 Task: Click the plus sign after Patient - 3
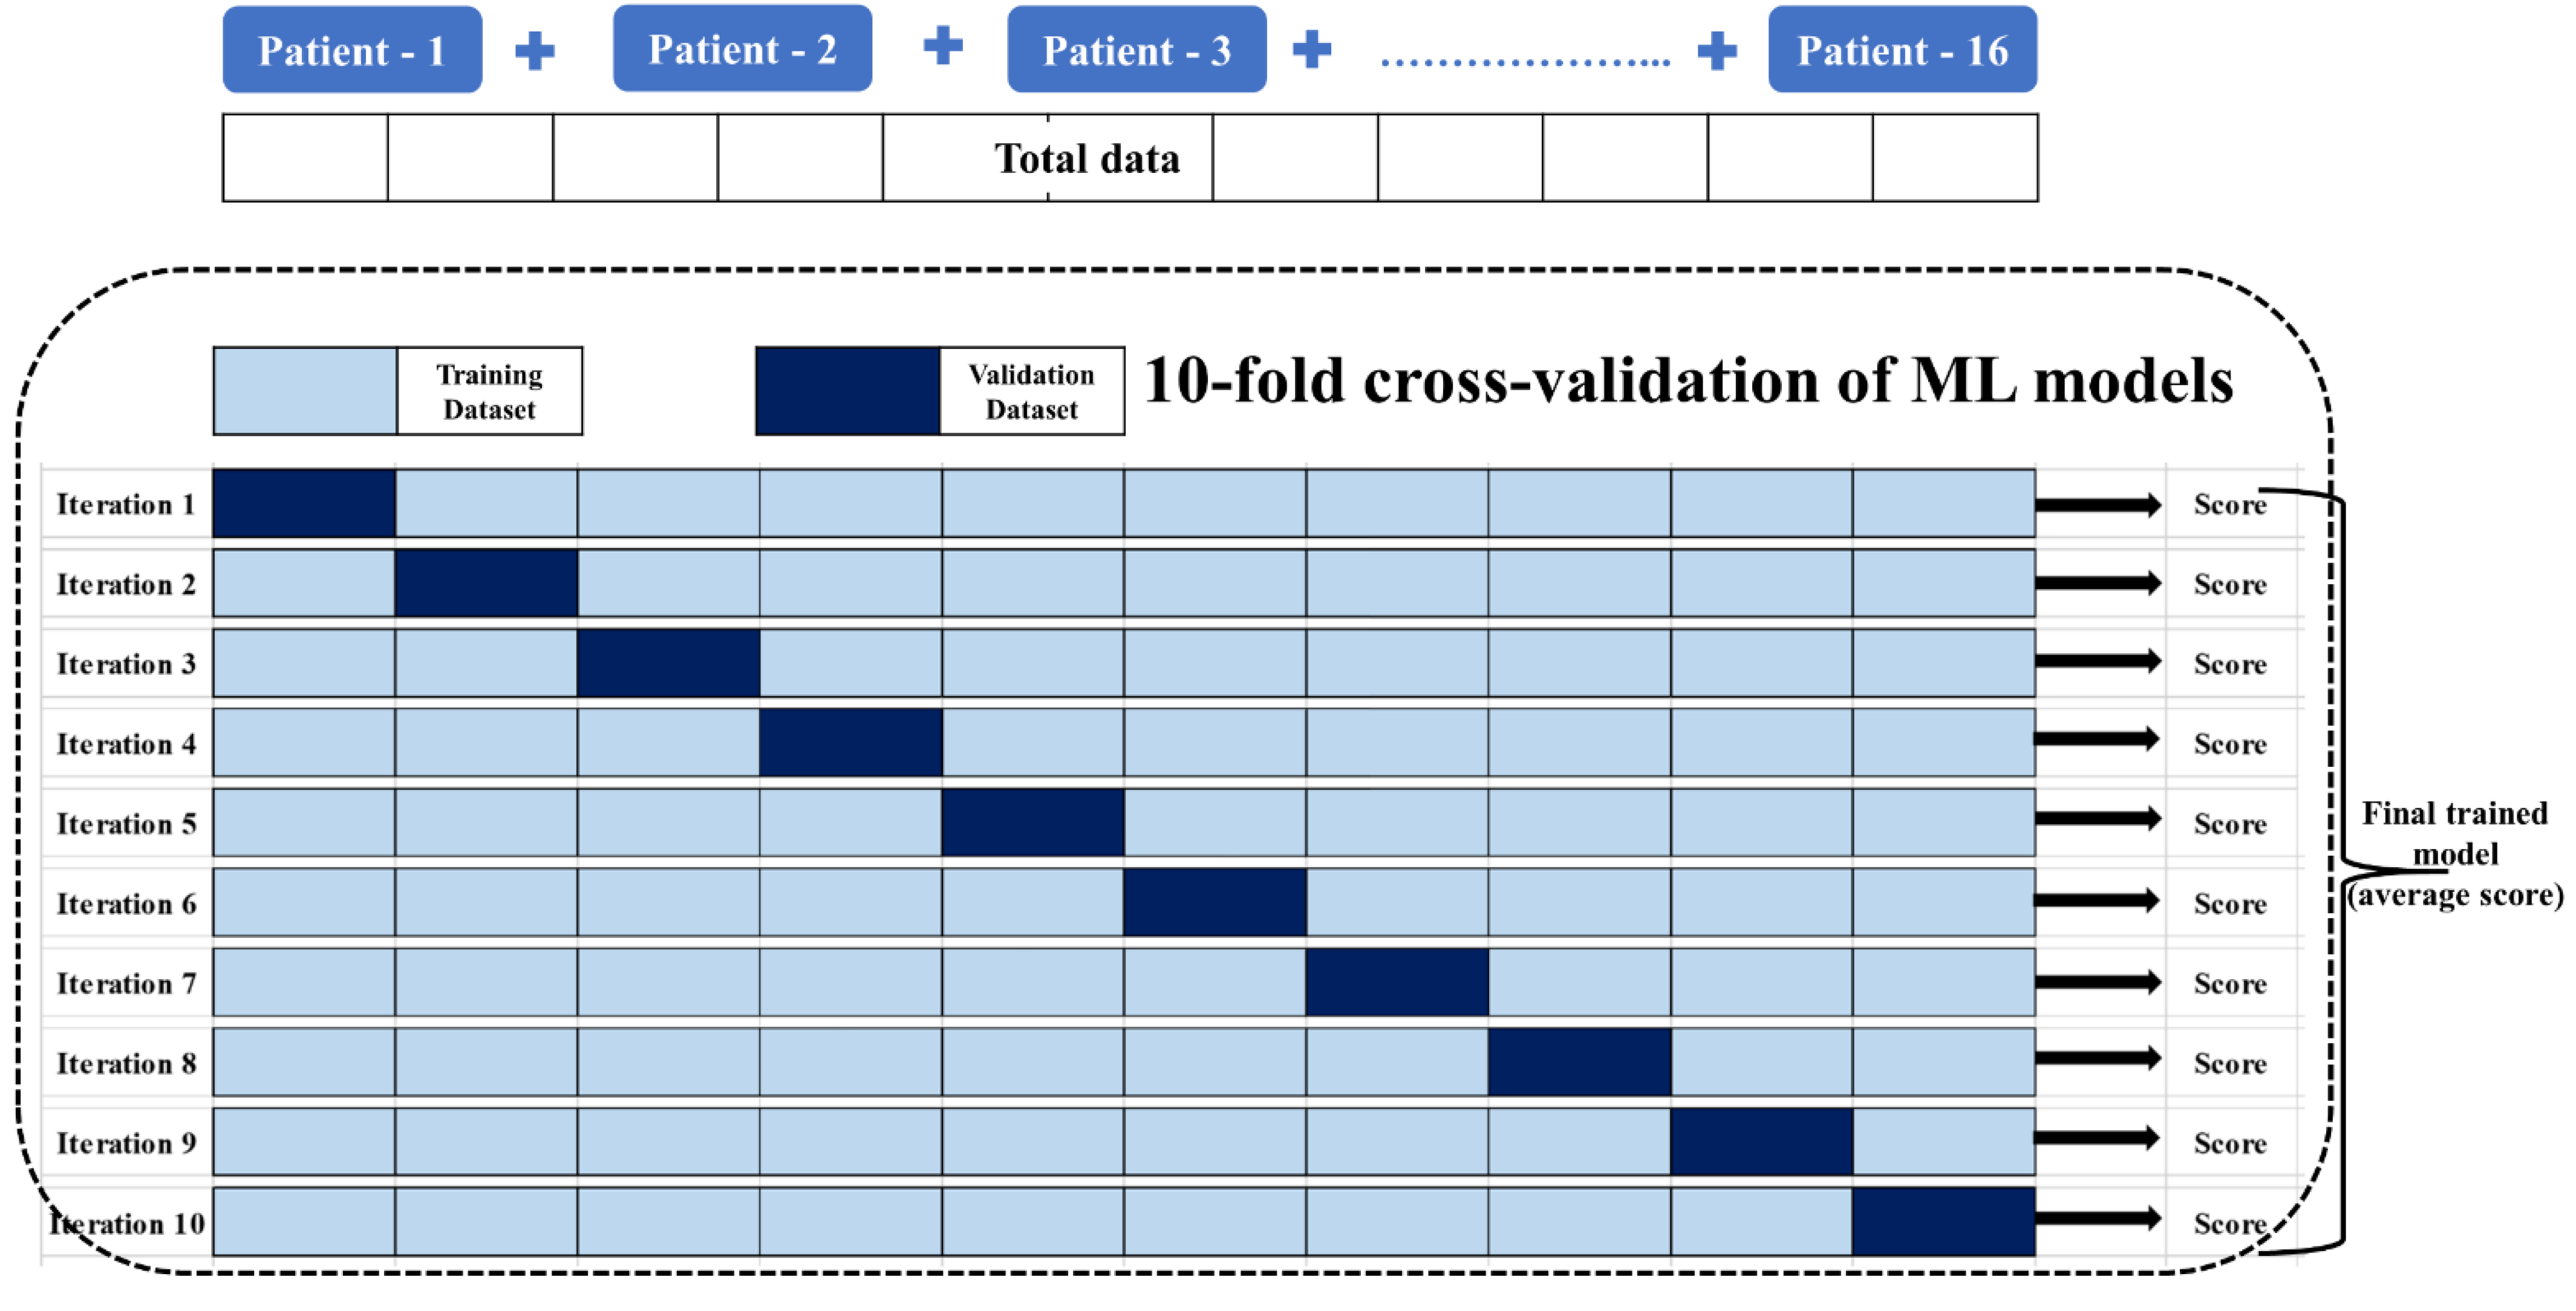[1312, 49]
